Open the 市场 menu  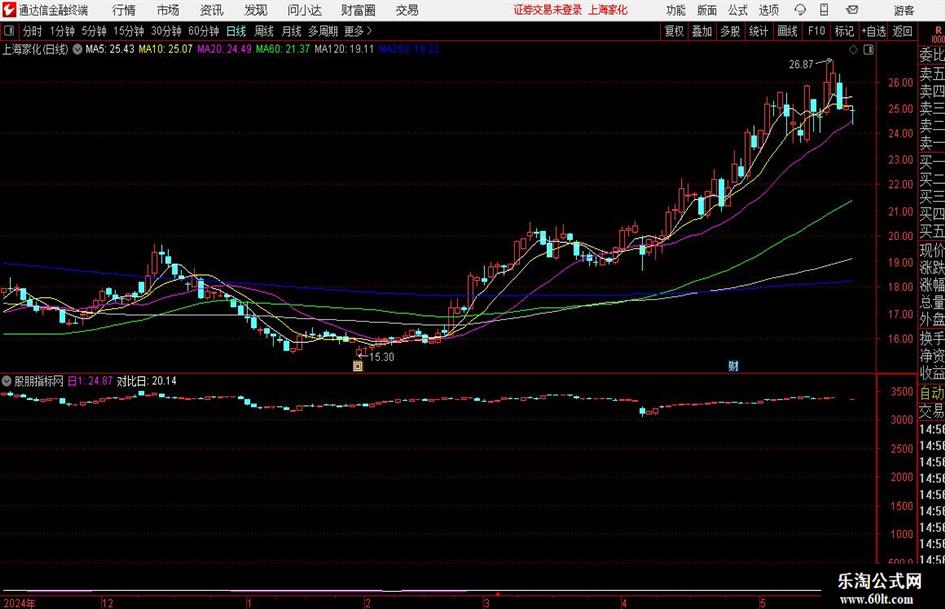coord(168,10)
